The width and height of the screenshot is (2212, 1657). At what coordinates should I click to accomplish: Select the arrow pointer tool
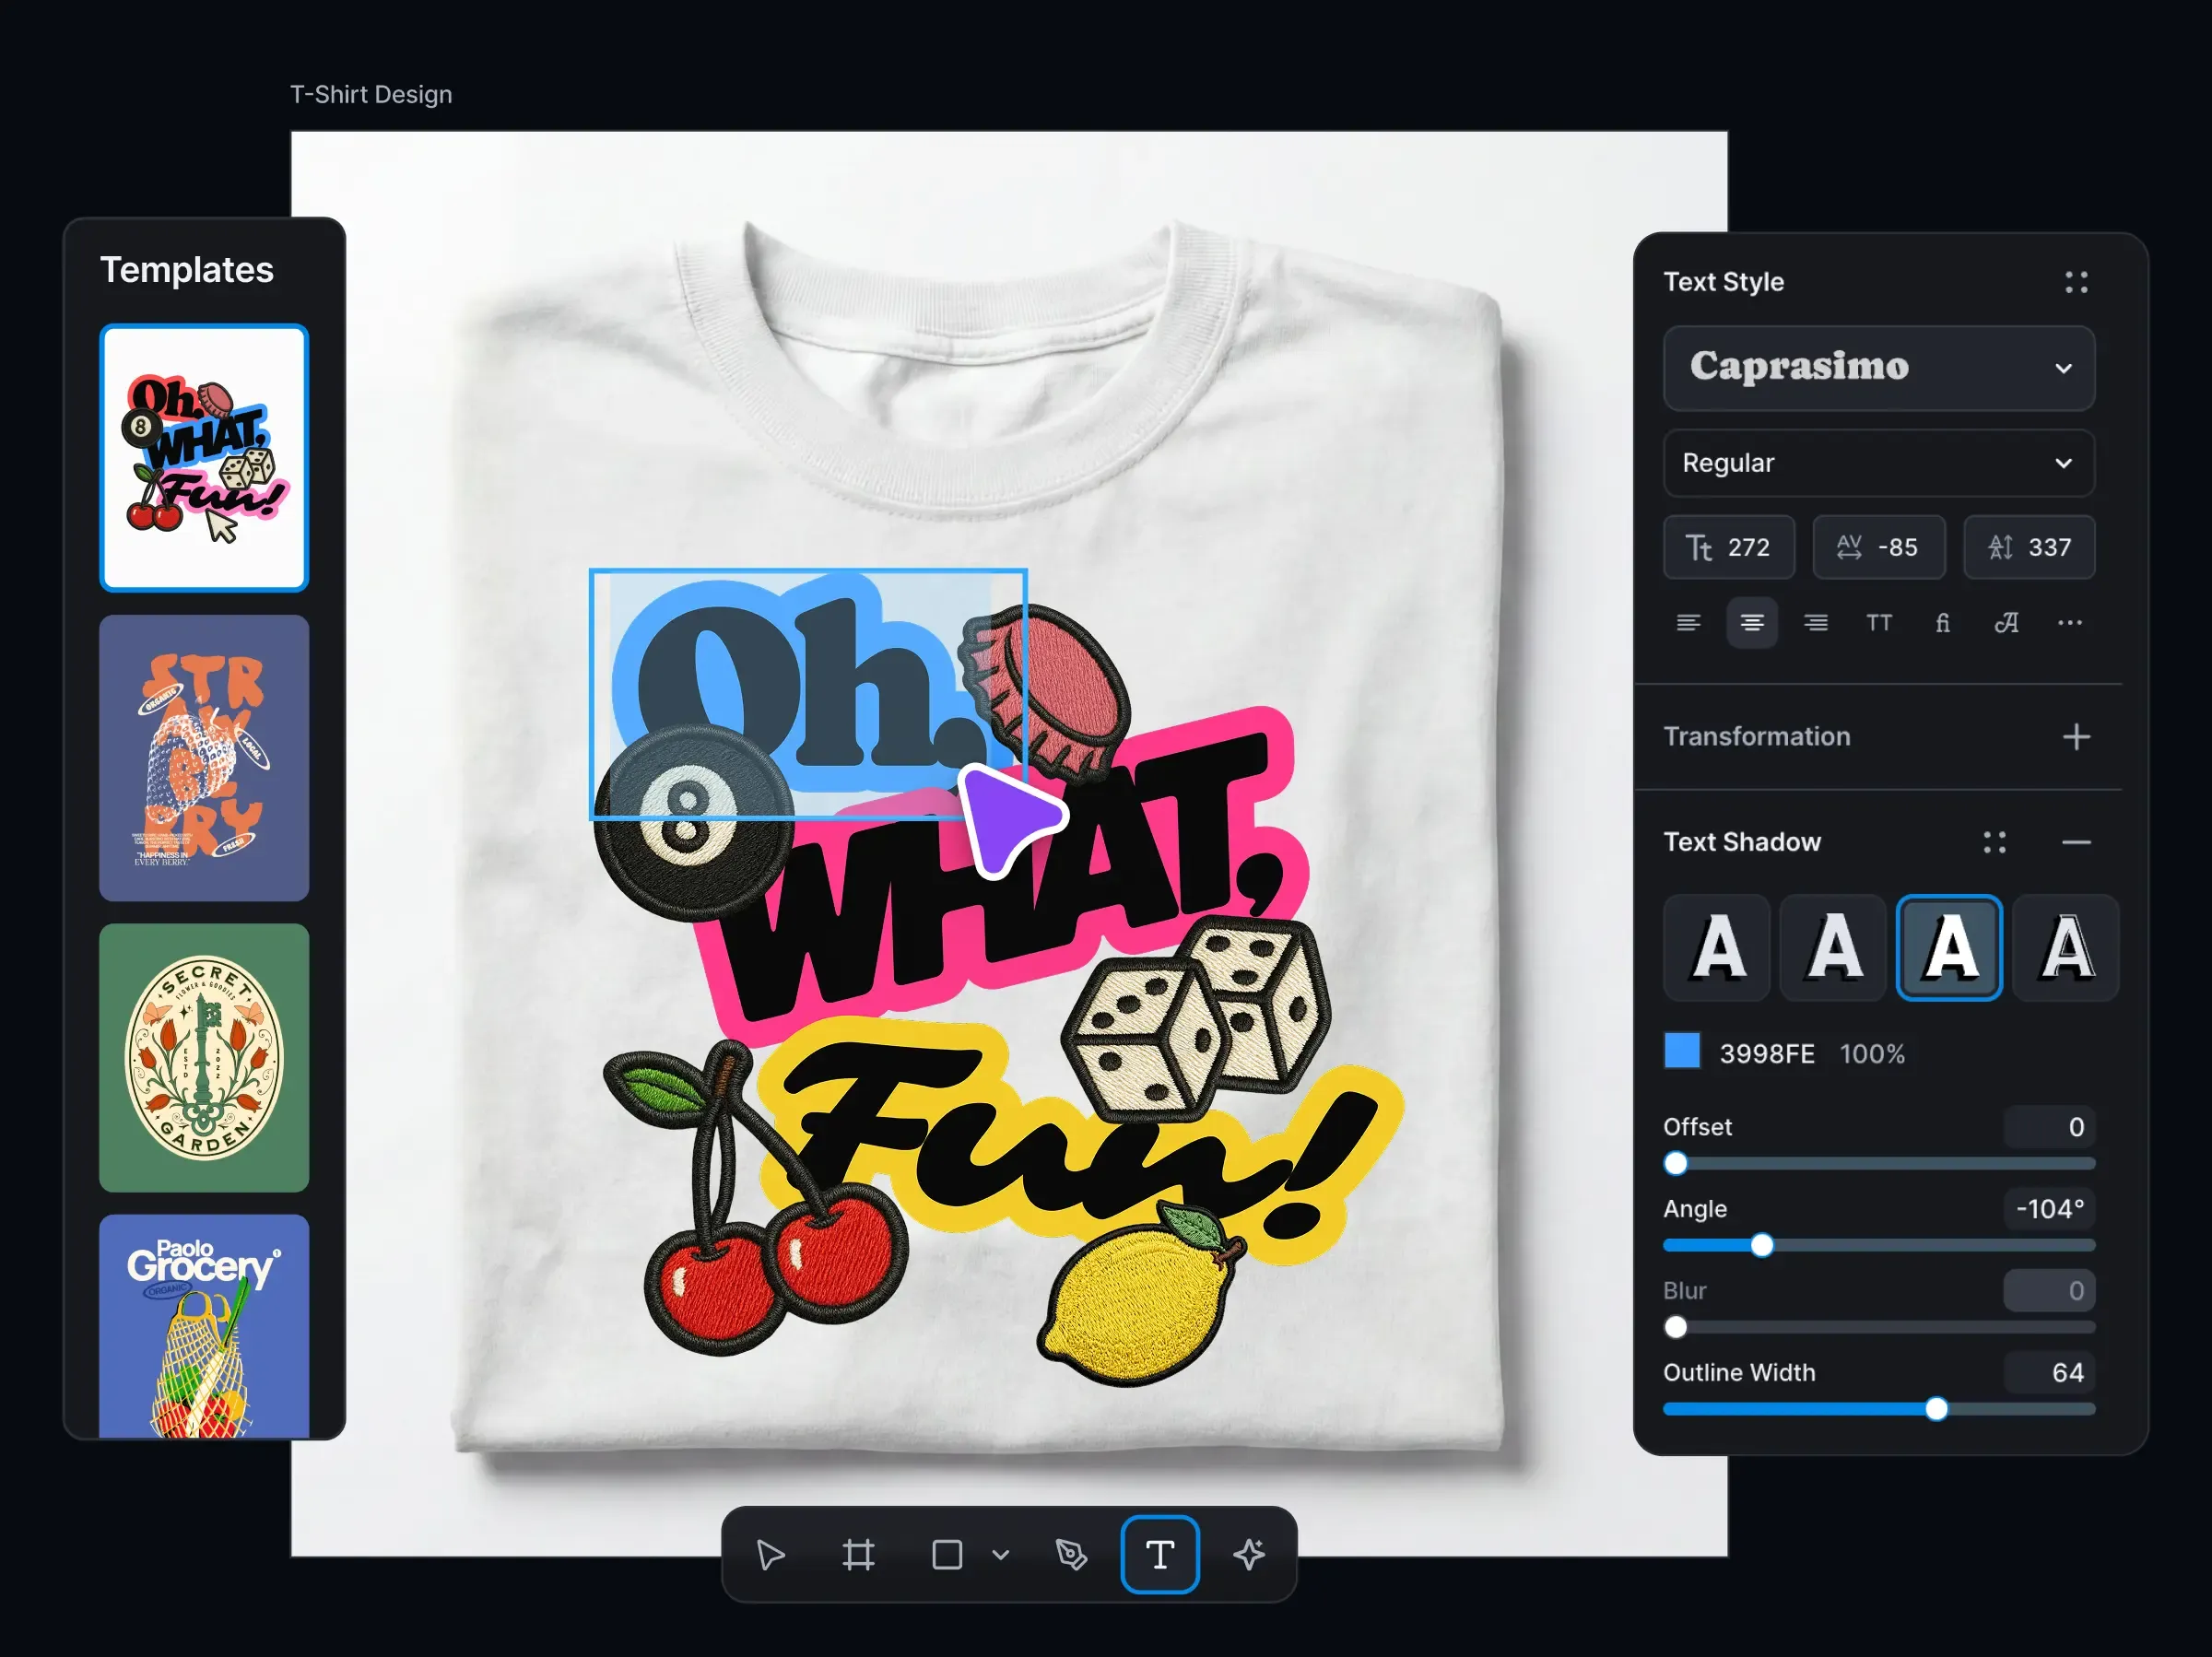click(771, 1555)
